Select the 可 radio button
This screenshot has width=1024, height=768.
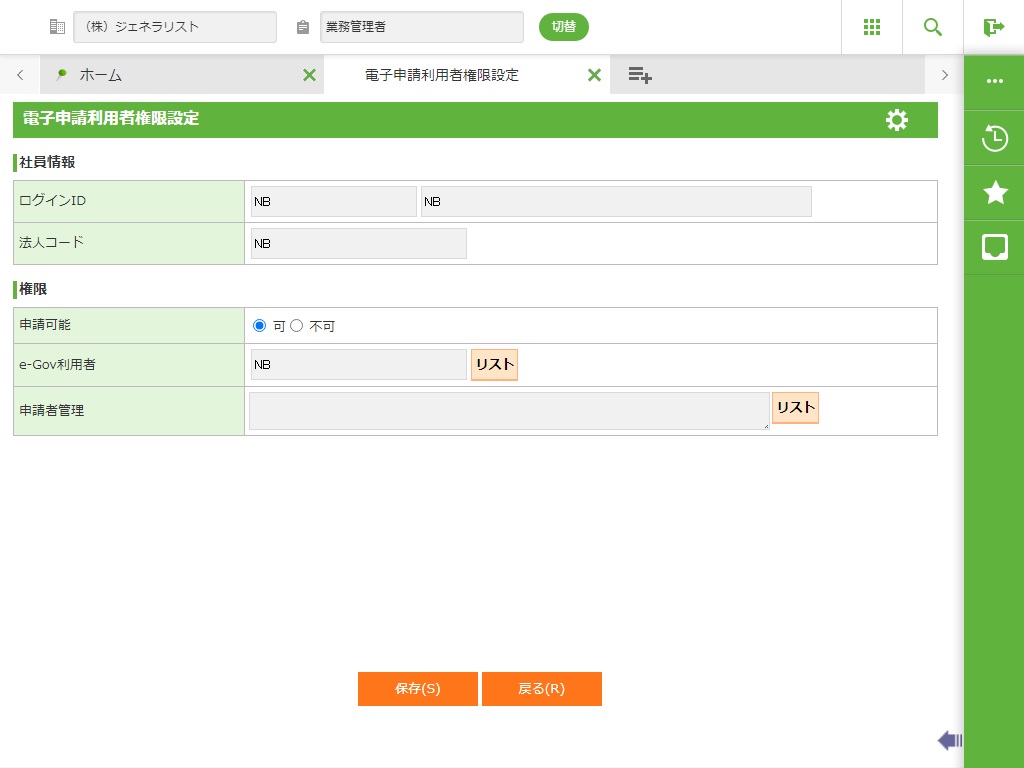260,326
